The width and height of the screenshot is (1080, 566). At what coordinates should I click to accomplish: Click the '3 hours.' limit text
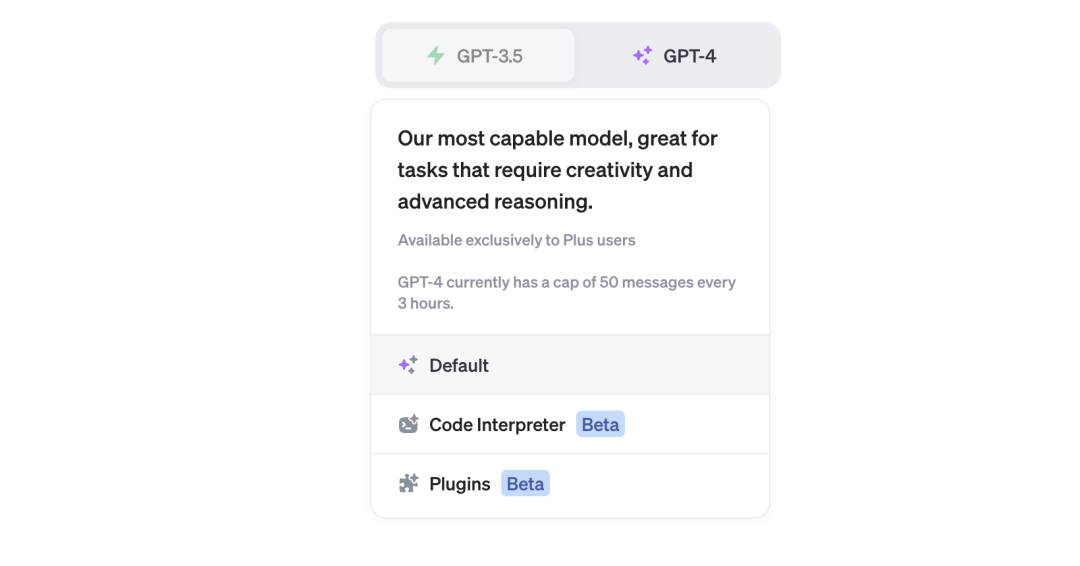coord(426,304)
